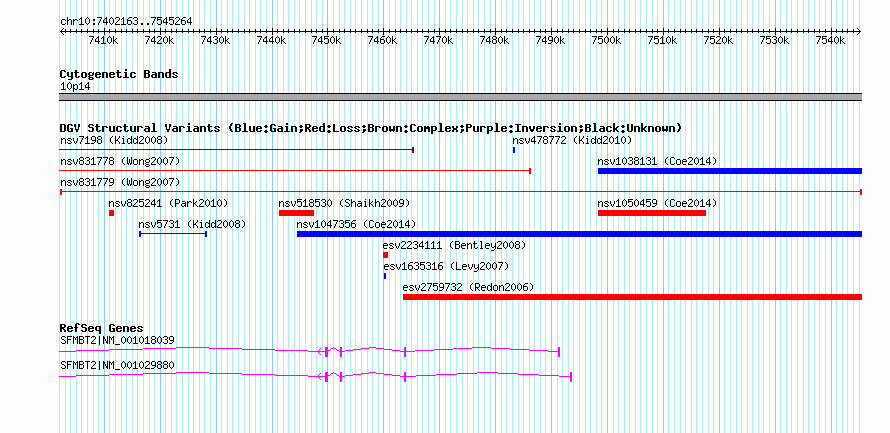Click the right arrow end of ruler
The image size is (890, 433).
[859, 31]
